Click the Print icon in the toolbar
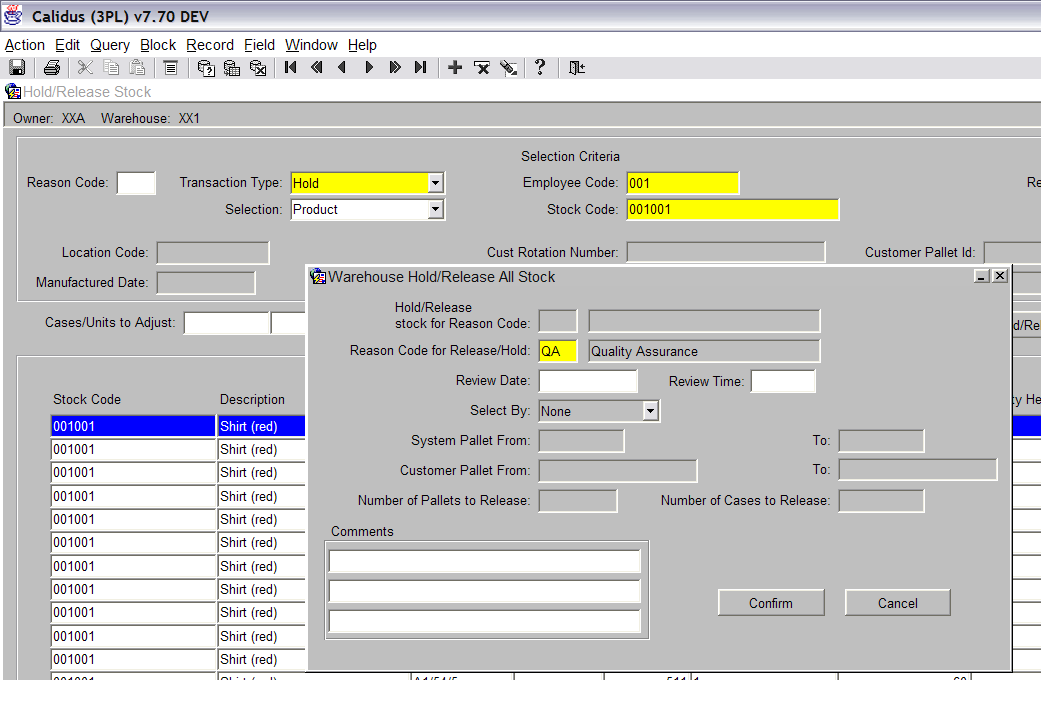The width and height of the screenshot is (1048, 701). click(x=51, y=67)
